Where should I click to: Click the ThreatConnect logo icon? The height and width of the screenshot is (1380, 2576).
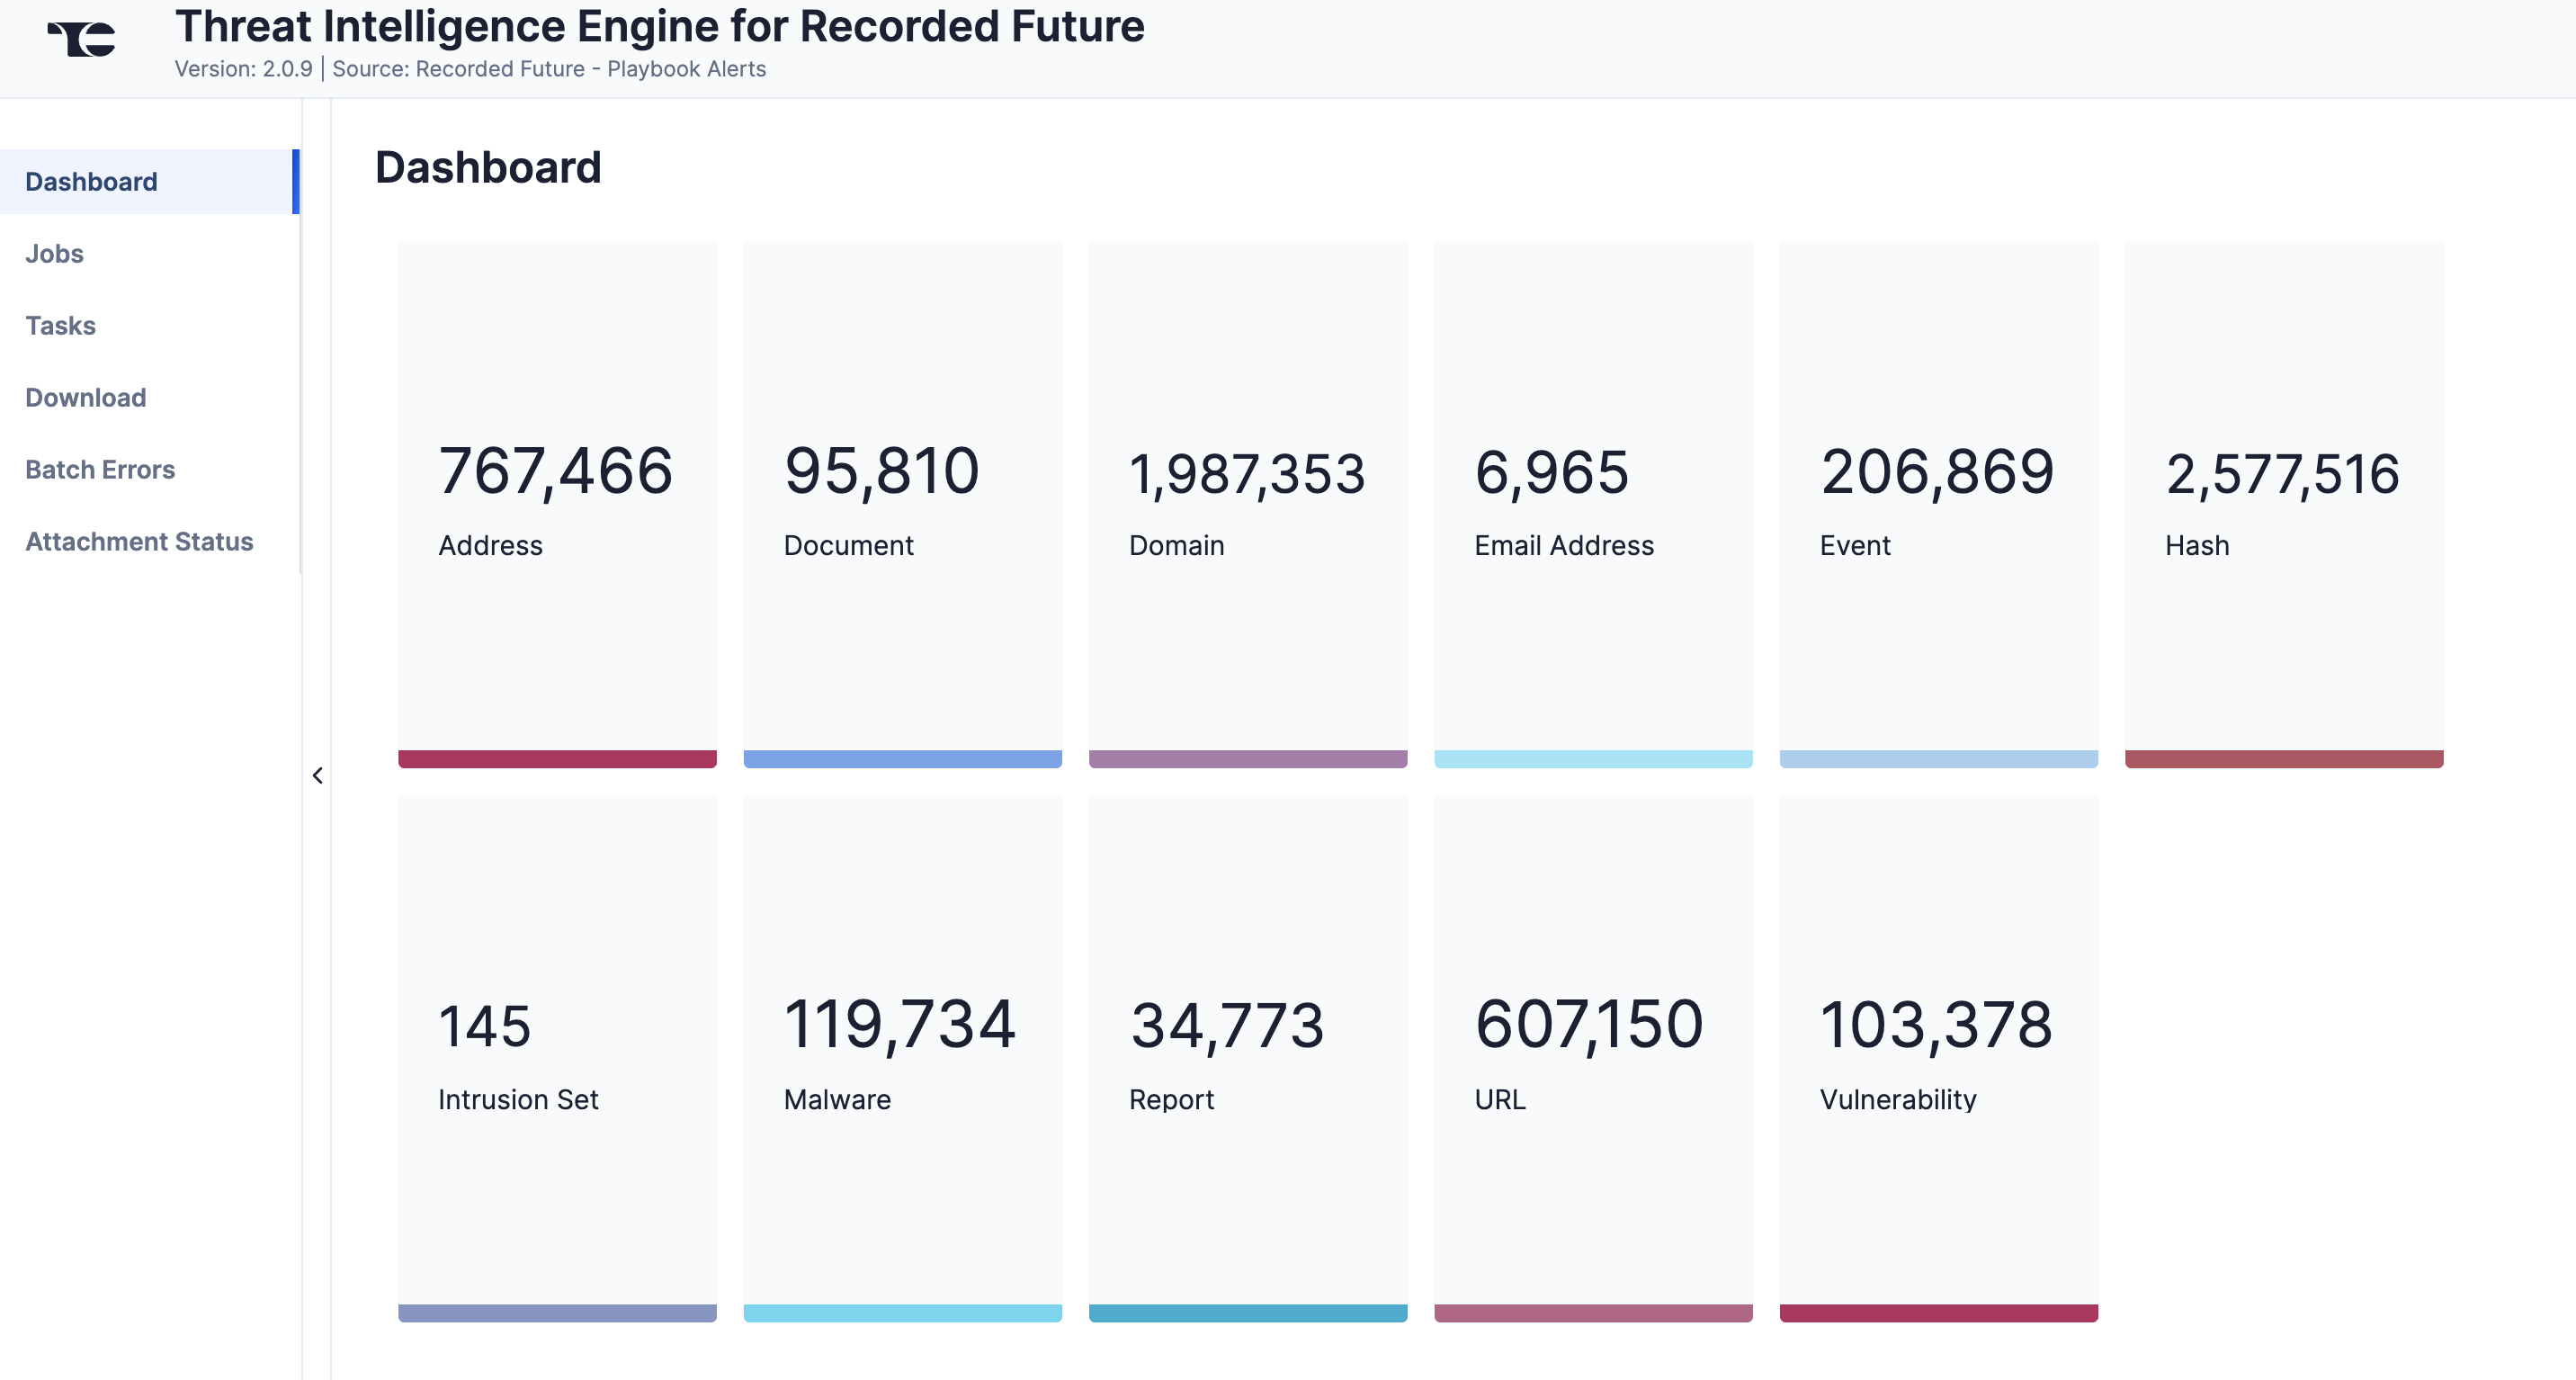click(82, 40)
